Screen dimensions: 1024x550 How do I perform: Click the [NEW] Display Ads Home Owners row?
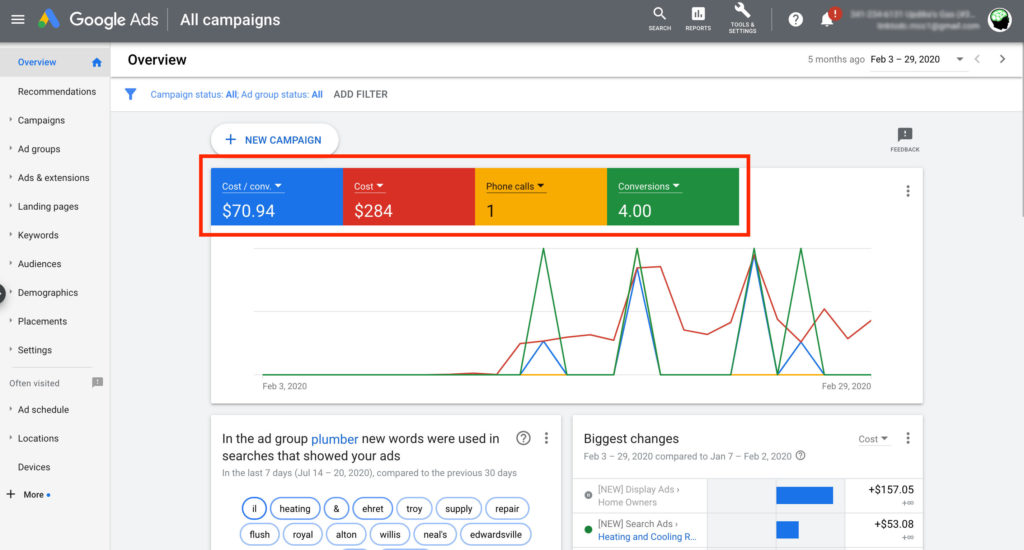(x=748, y=496)
